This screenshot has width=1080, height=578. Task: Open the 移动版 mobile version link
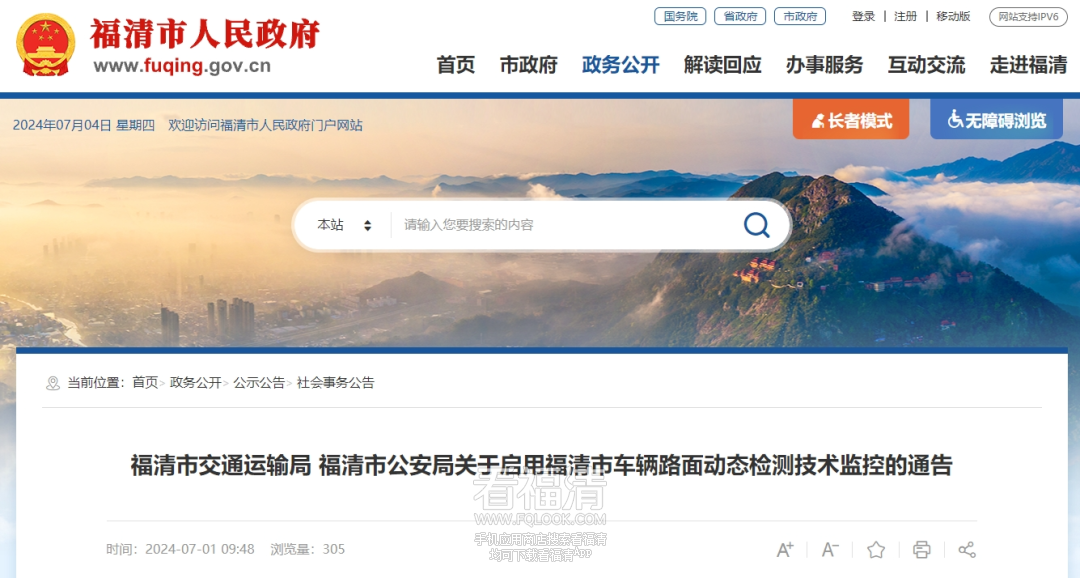(x=953, y=17)
